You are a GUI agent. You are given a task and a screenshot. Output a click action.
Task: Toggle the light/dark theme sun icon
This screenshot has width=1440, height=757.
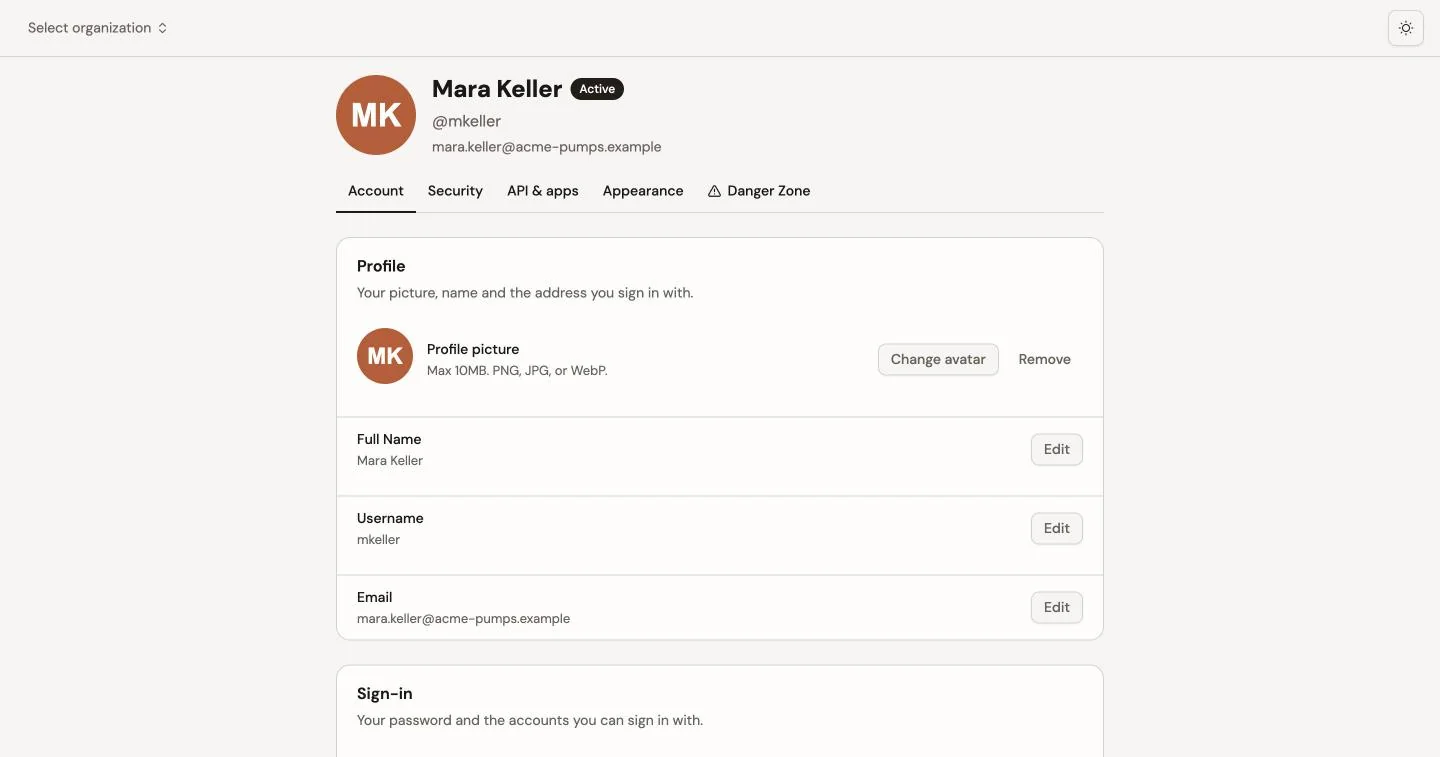[1406, 28]
